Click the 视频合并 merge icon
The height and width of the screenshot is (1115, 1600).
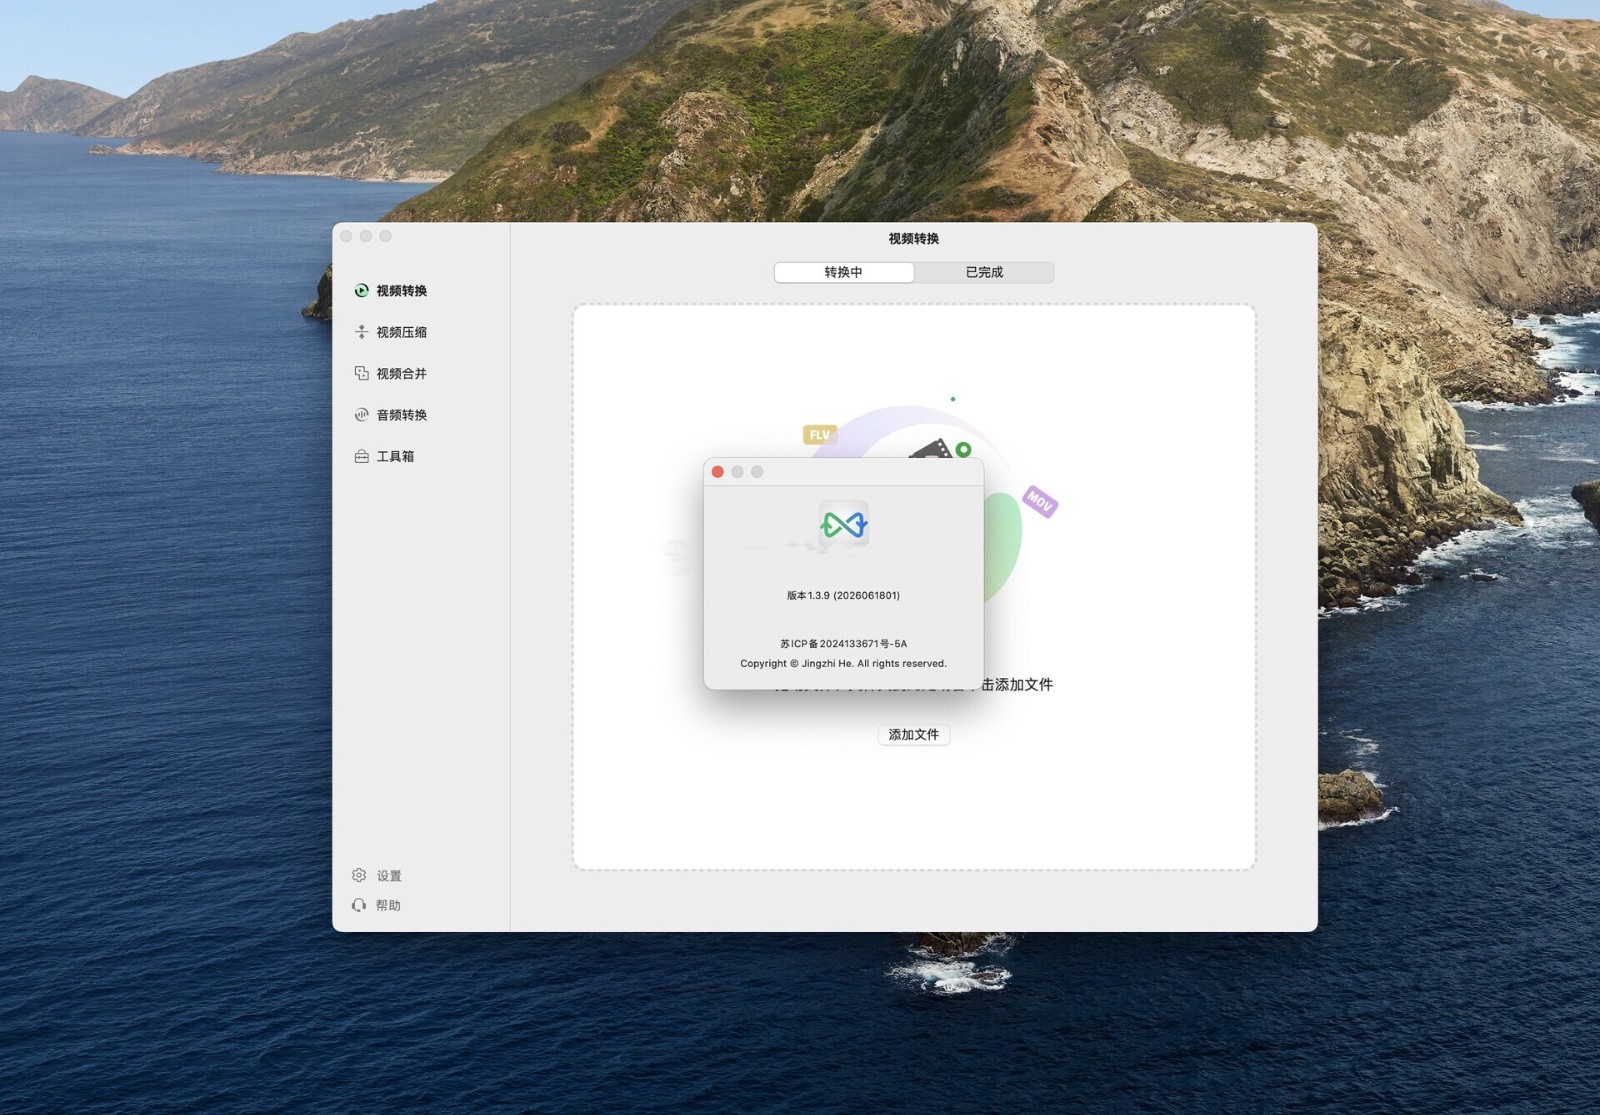(x=361, y=373)
